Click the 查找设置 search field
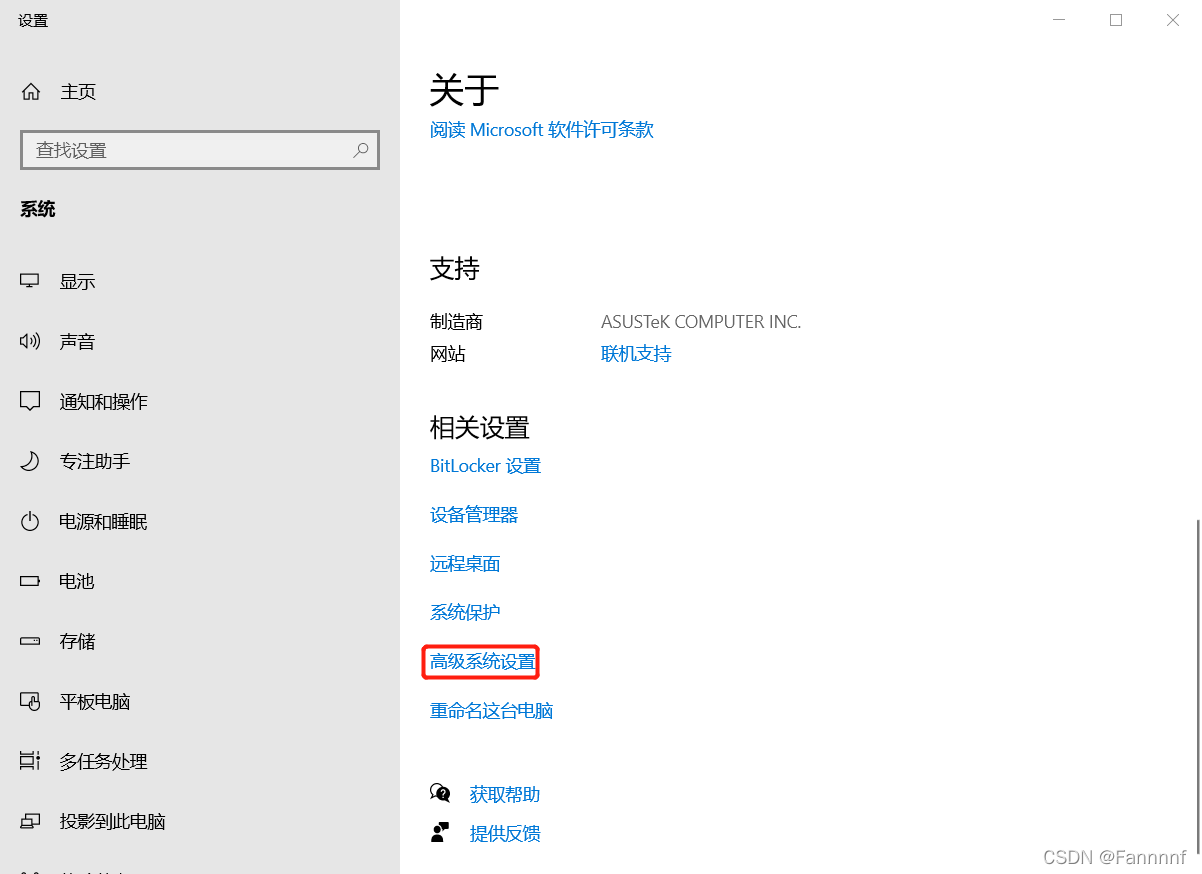This screenshot has width=1202, height=874. 200,150
